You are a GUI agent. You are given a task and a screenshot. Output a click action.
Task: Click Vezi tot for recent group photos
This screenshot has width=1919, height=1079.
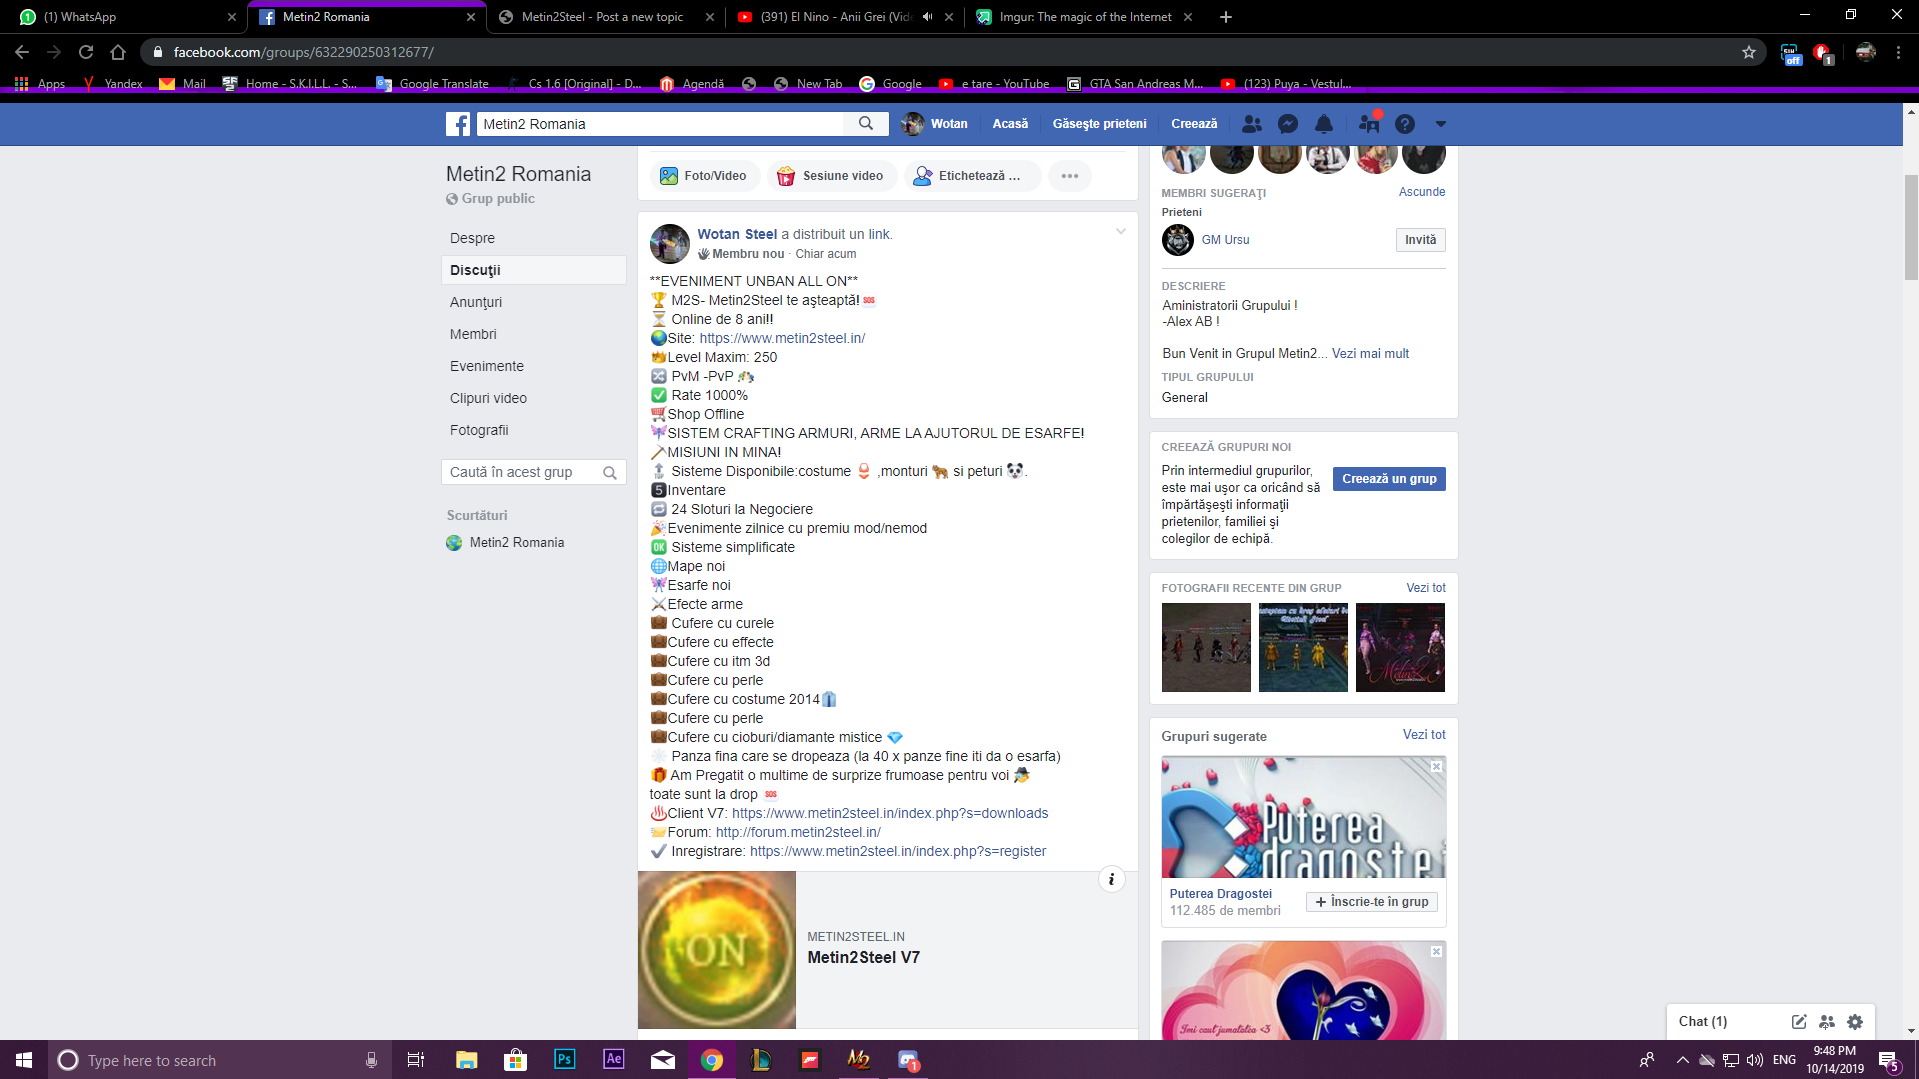[x=1425, y=588]
